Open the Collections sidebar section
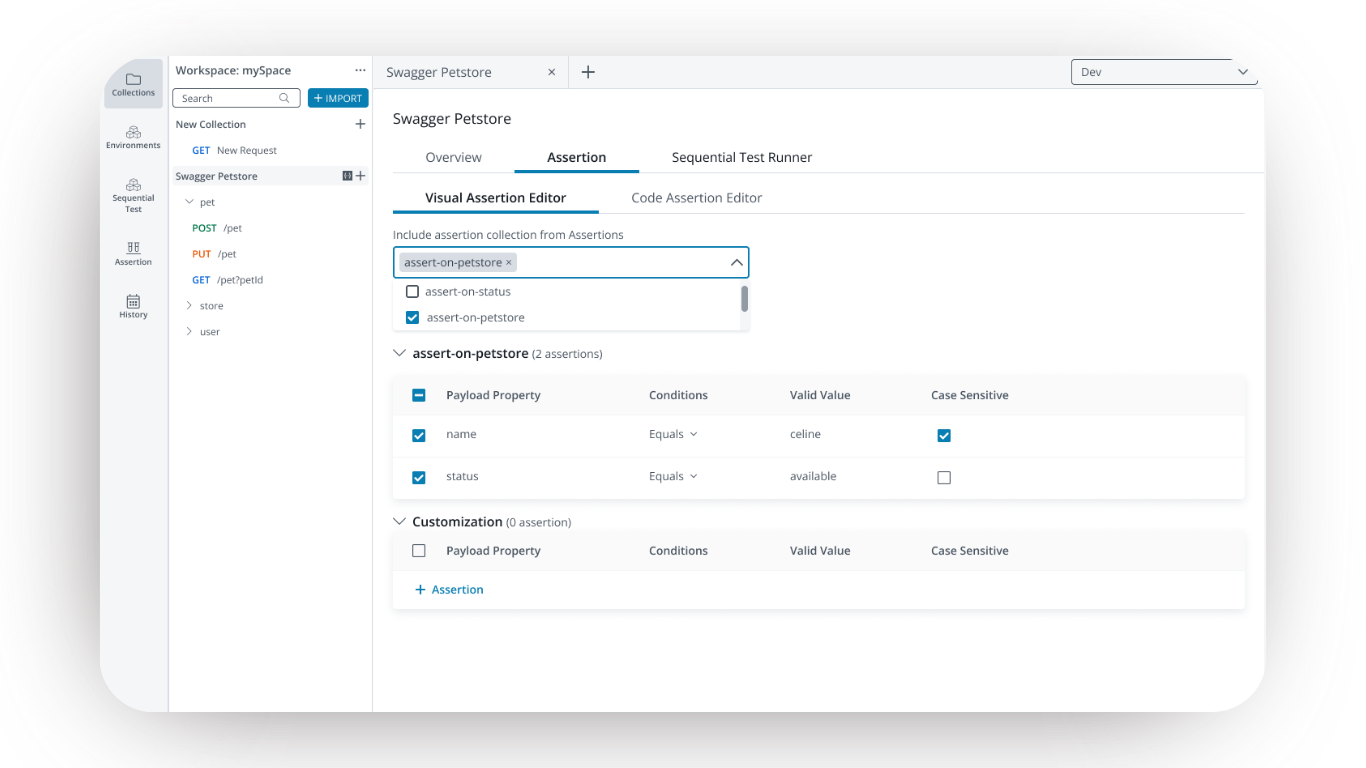 point(133,84)
